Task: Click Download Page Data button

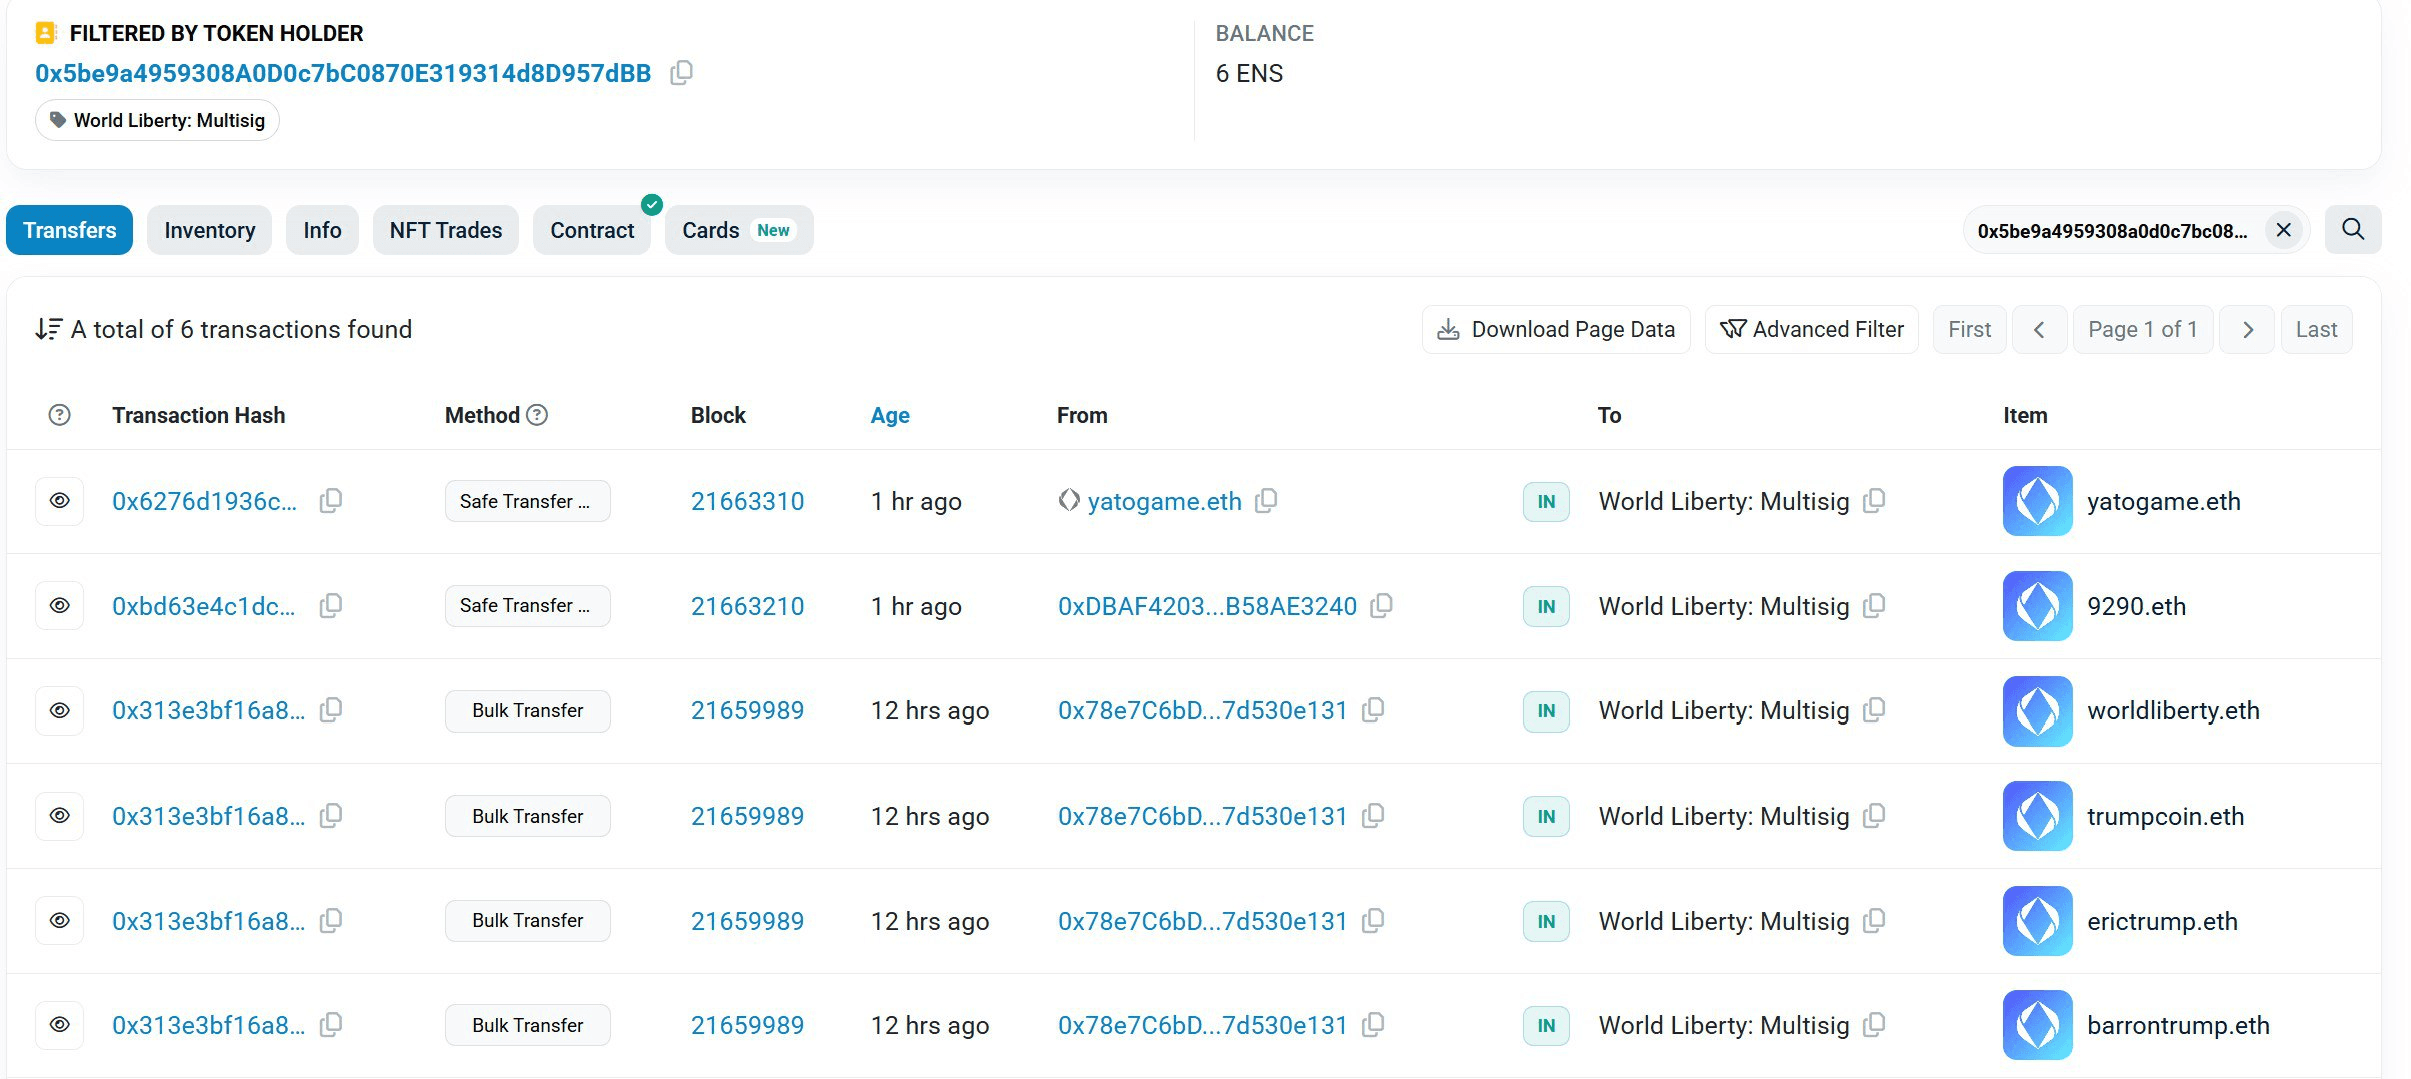Action: [x=1556, y=330]
